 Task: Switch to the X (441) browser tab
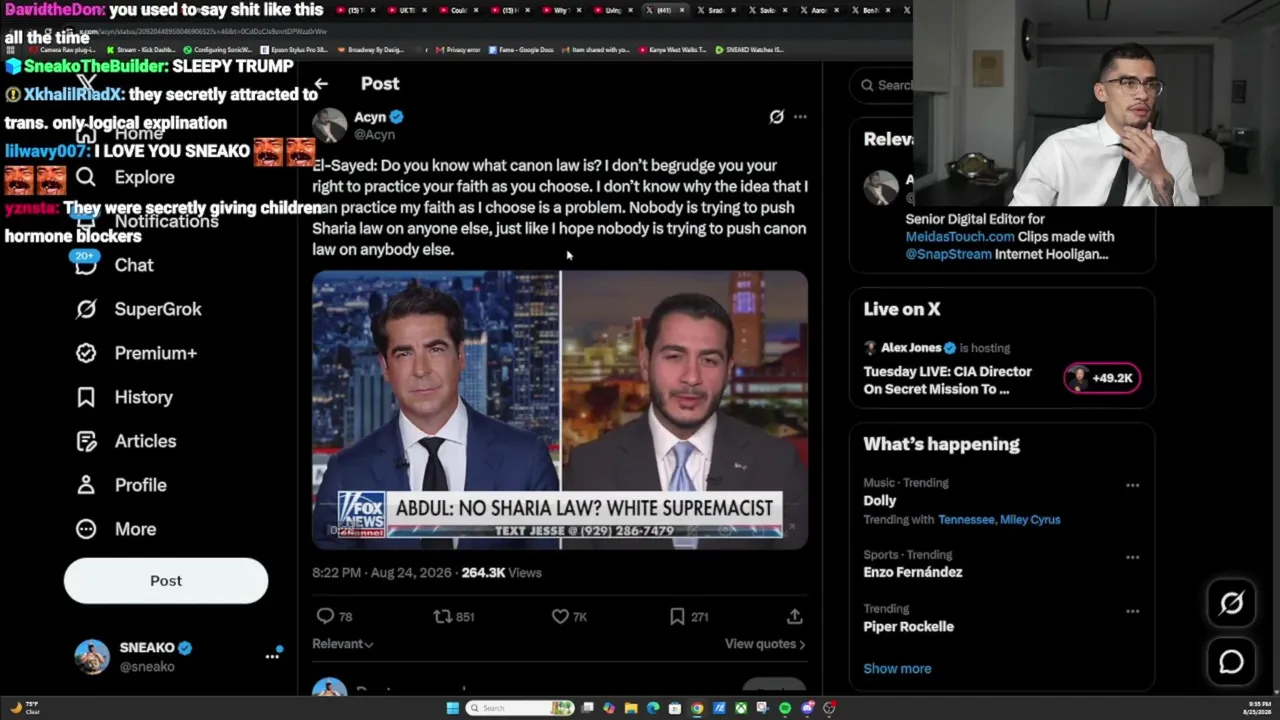pos(664,10)
